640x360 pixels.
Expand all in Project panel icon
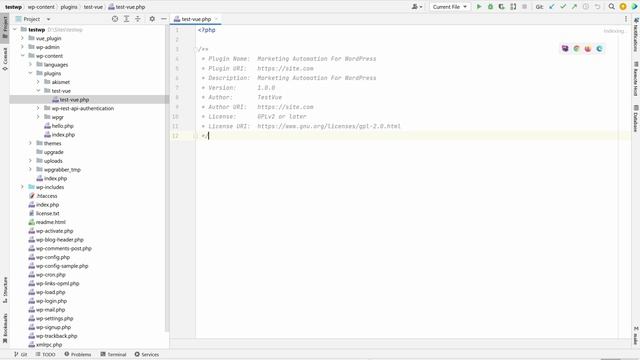tap(127, 19)
